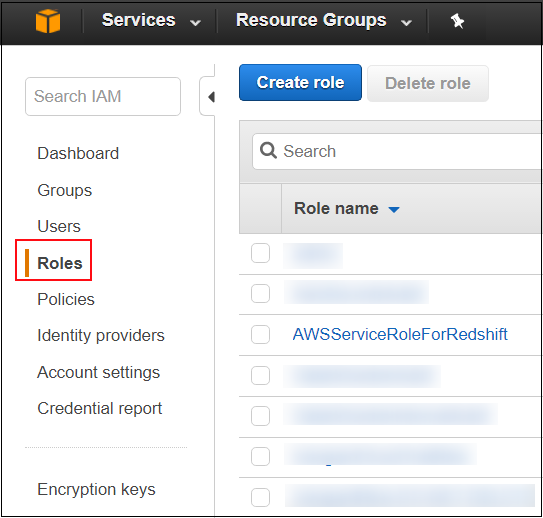Open Groups in the IAM sidebar
Screen dimensions: 543x518
tap(64, 190)
